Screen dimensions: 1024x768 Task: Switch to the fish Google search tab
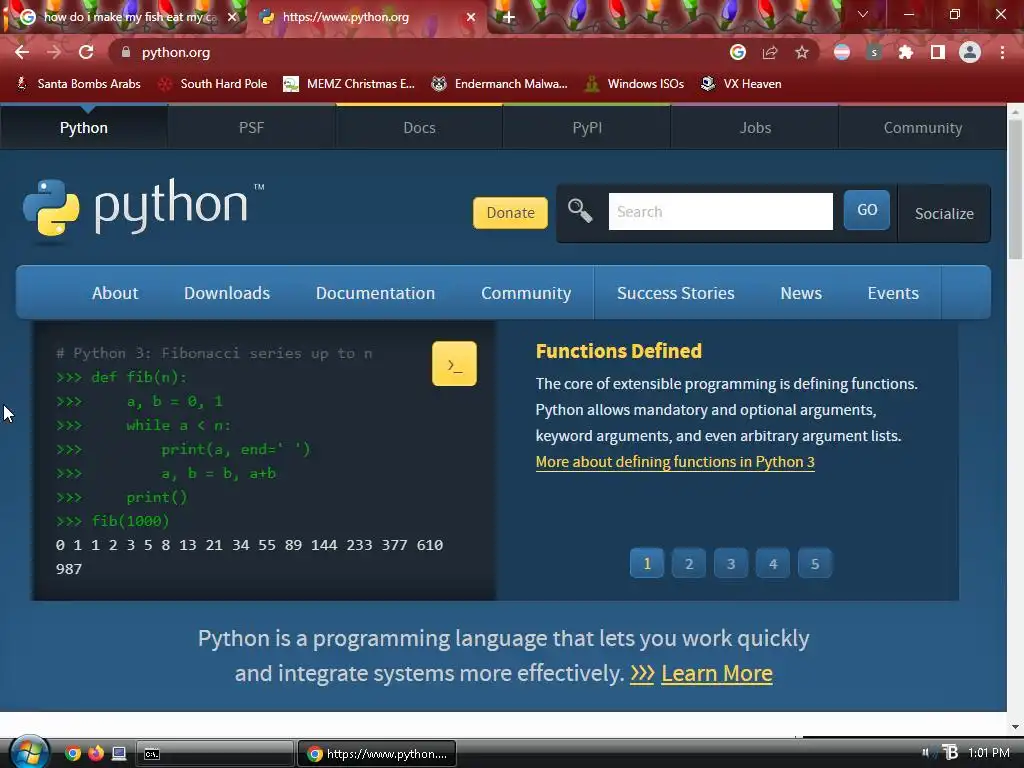(123, 17)
